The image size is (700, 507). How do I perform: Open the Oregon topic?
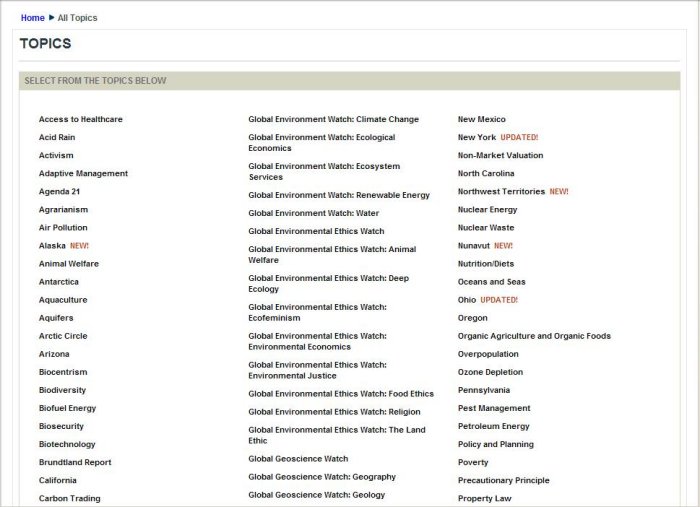473,318
